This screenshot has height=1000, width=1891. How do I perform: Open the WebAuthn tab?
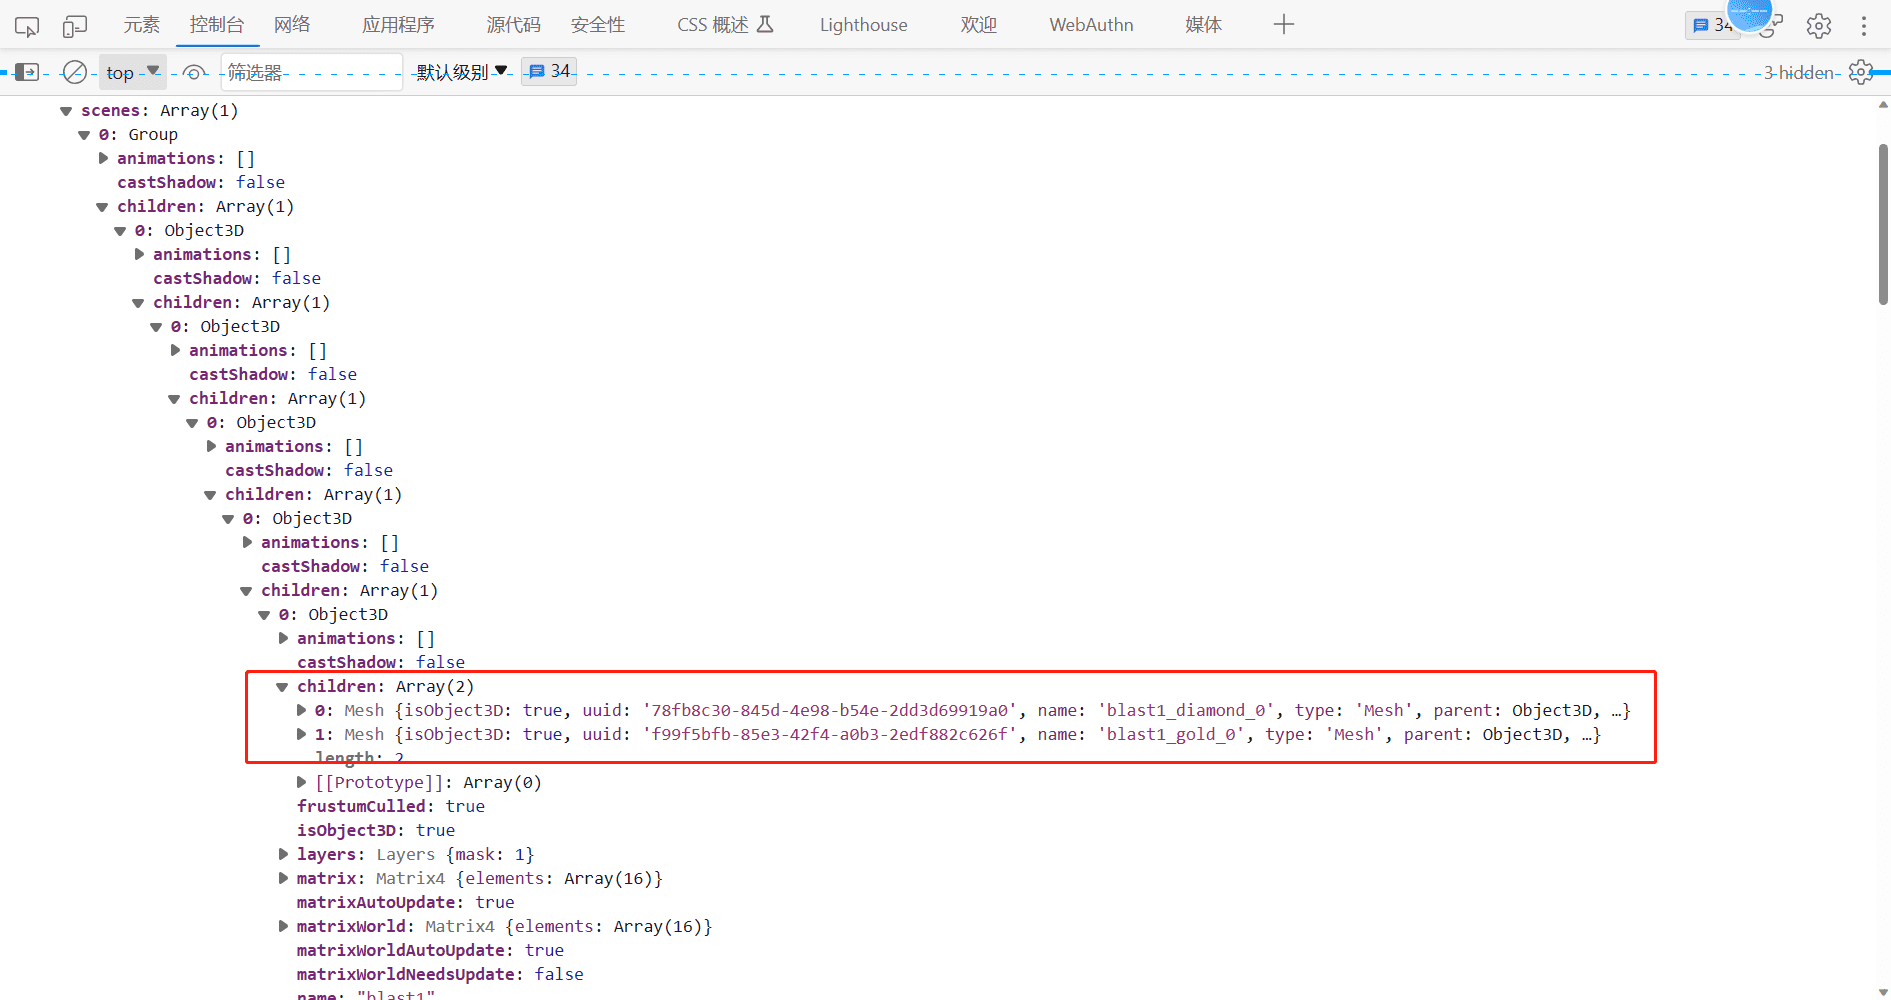pyautogui.click(x=1091, y=25)
